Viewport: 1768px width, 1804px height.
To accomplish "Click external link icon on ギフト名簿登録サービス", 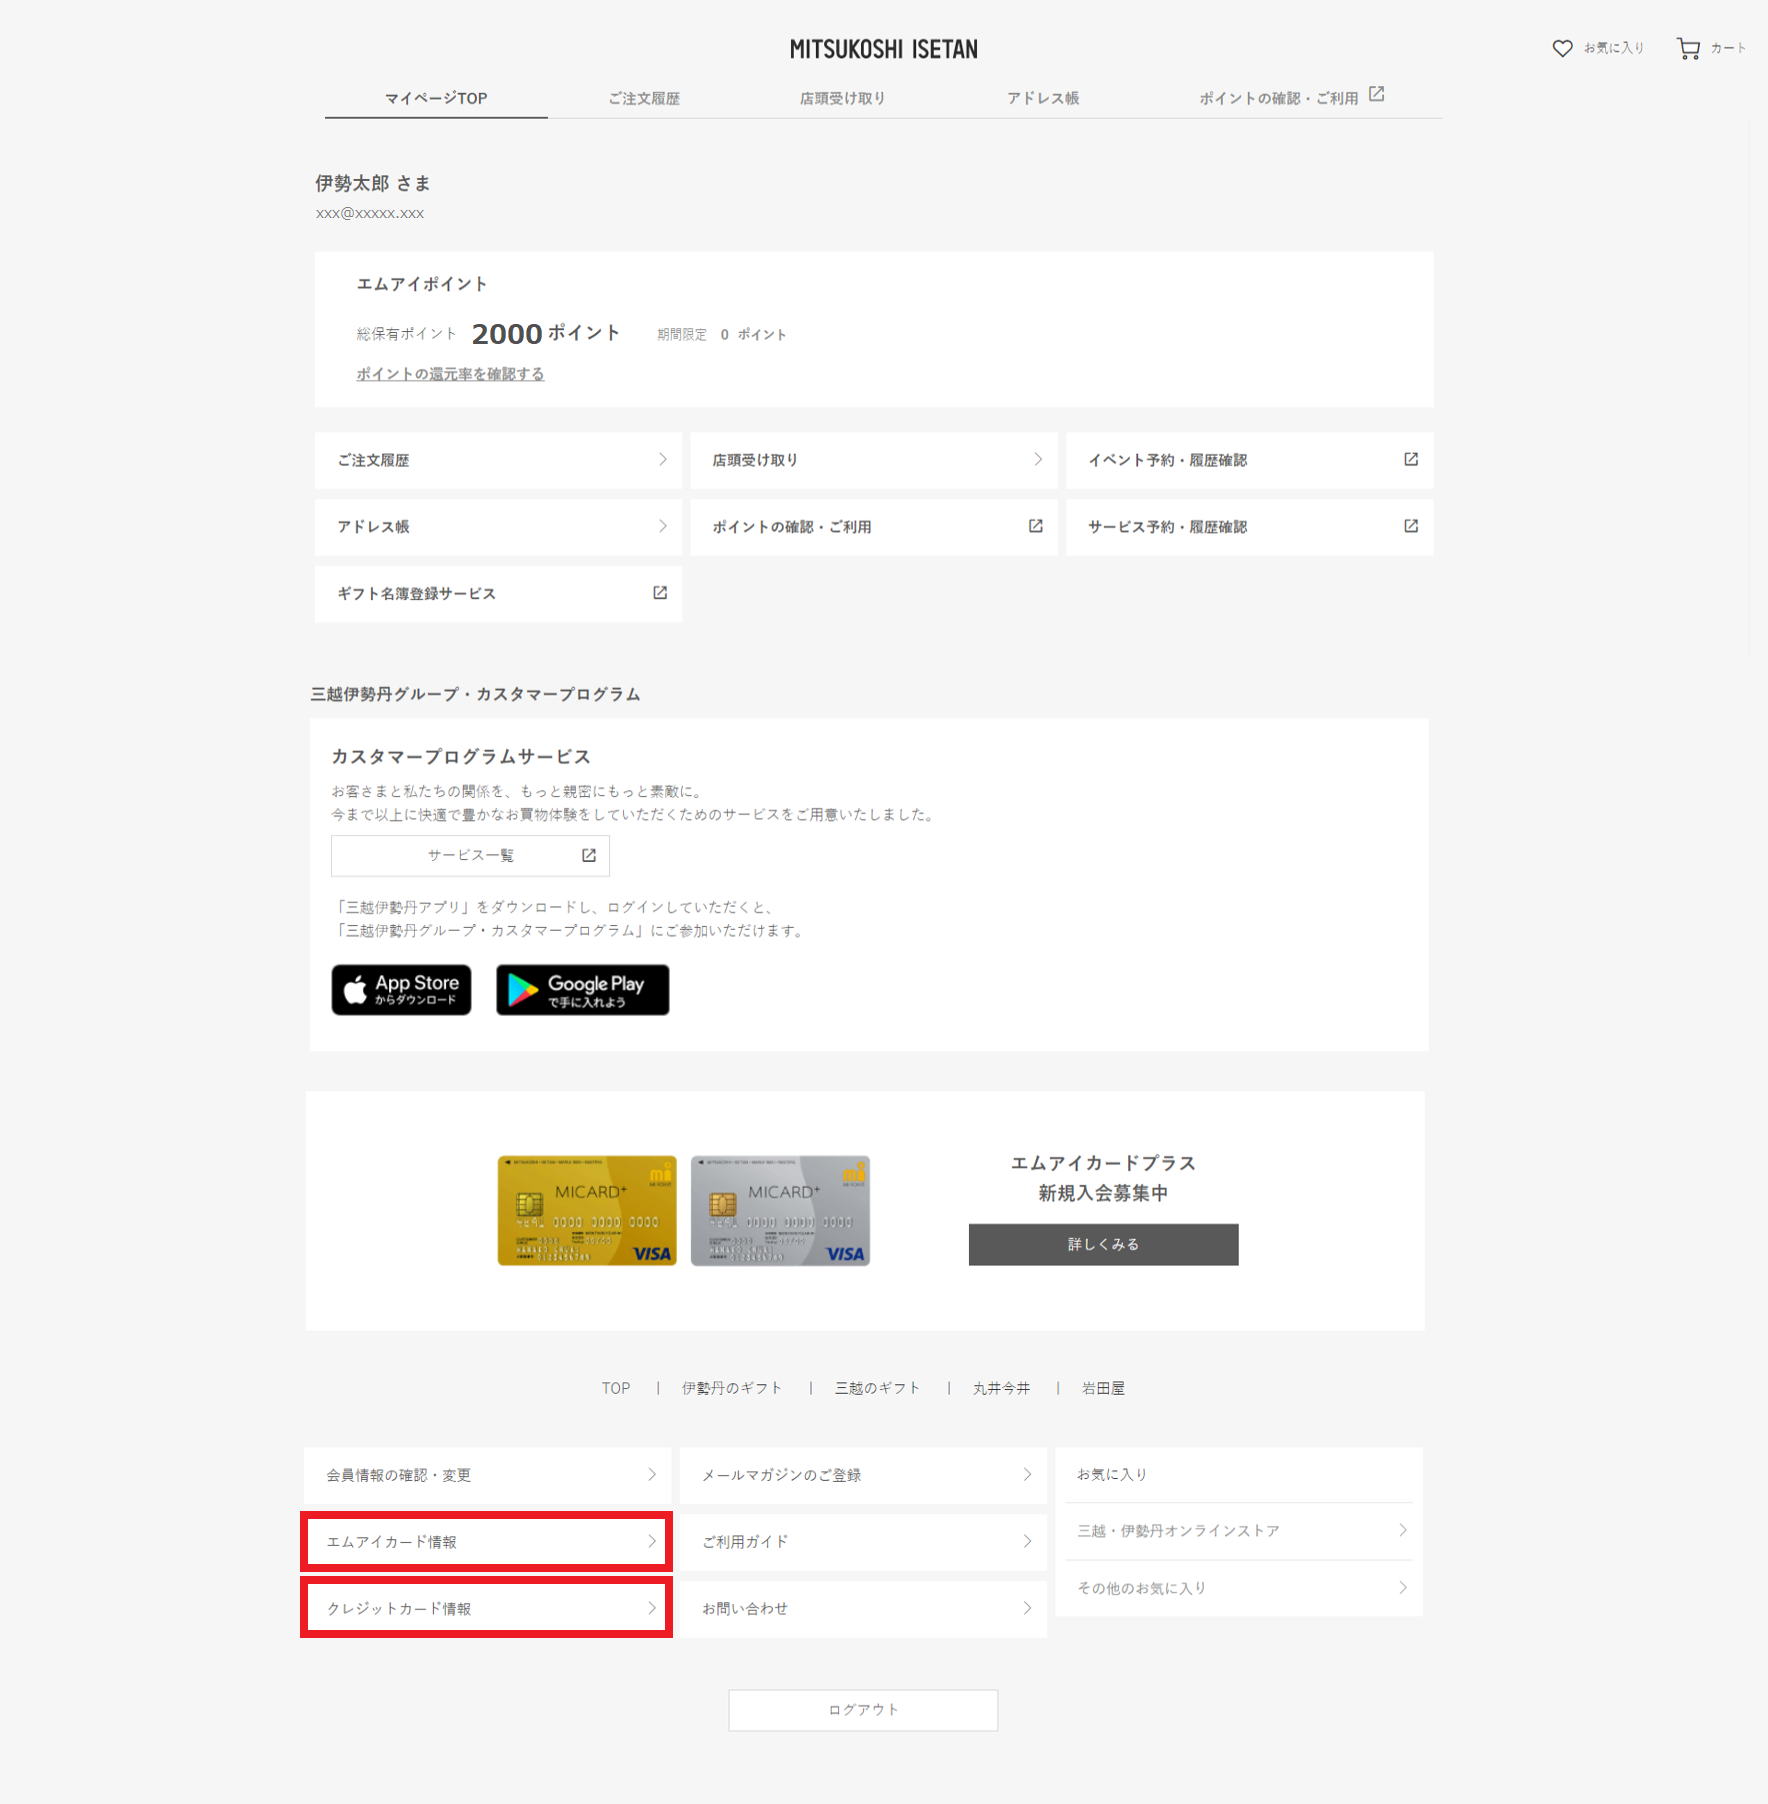I will point(660,593).
